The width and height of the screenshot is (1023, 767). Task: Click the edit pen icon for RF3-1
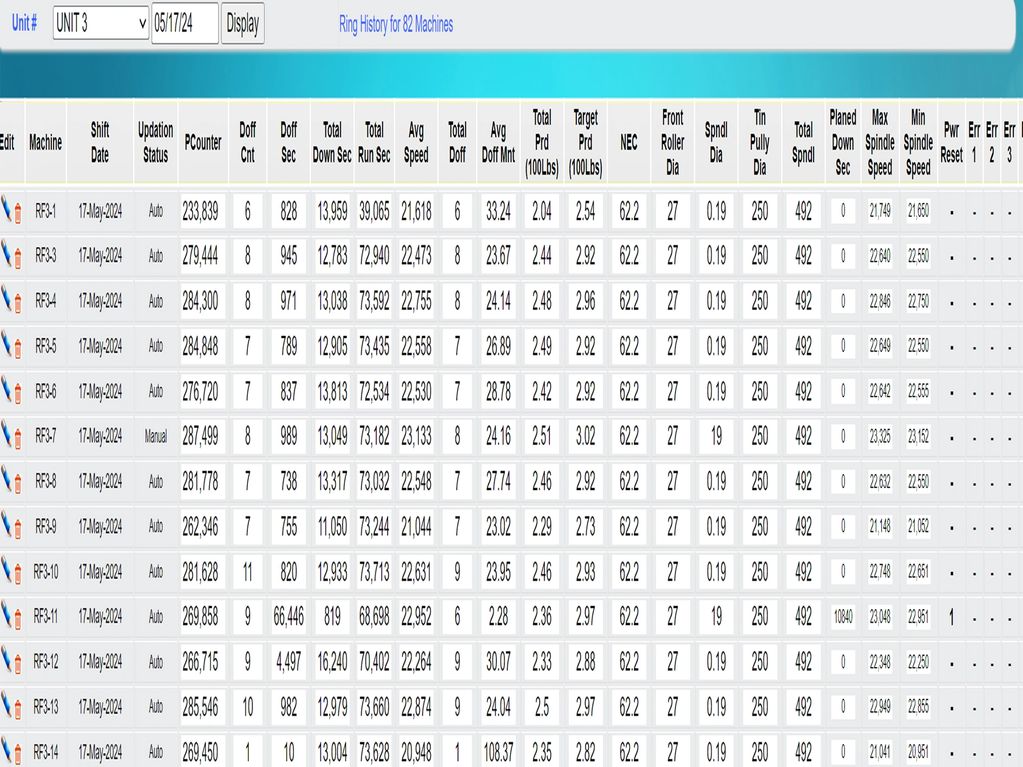click(x=6, y=211)
